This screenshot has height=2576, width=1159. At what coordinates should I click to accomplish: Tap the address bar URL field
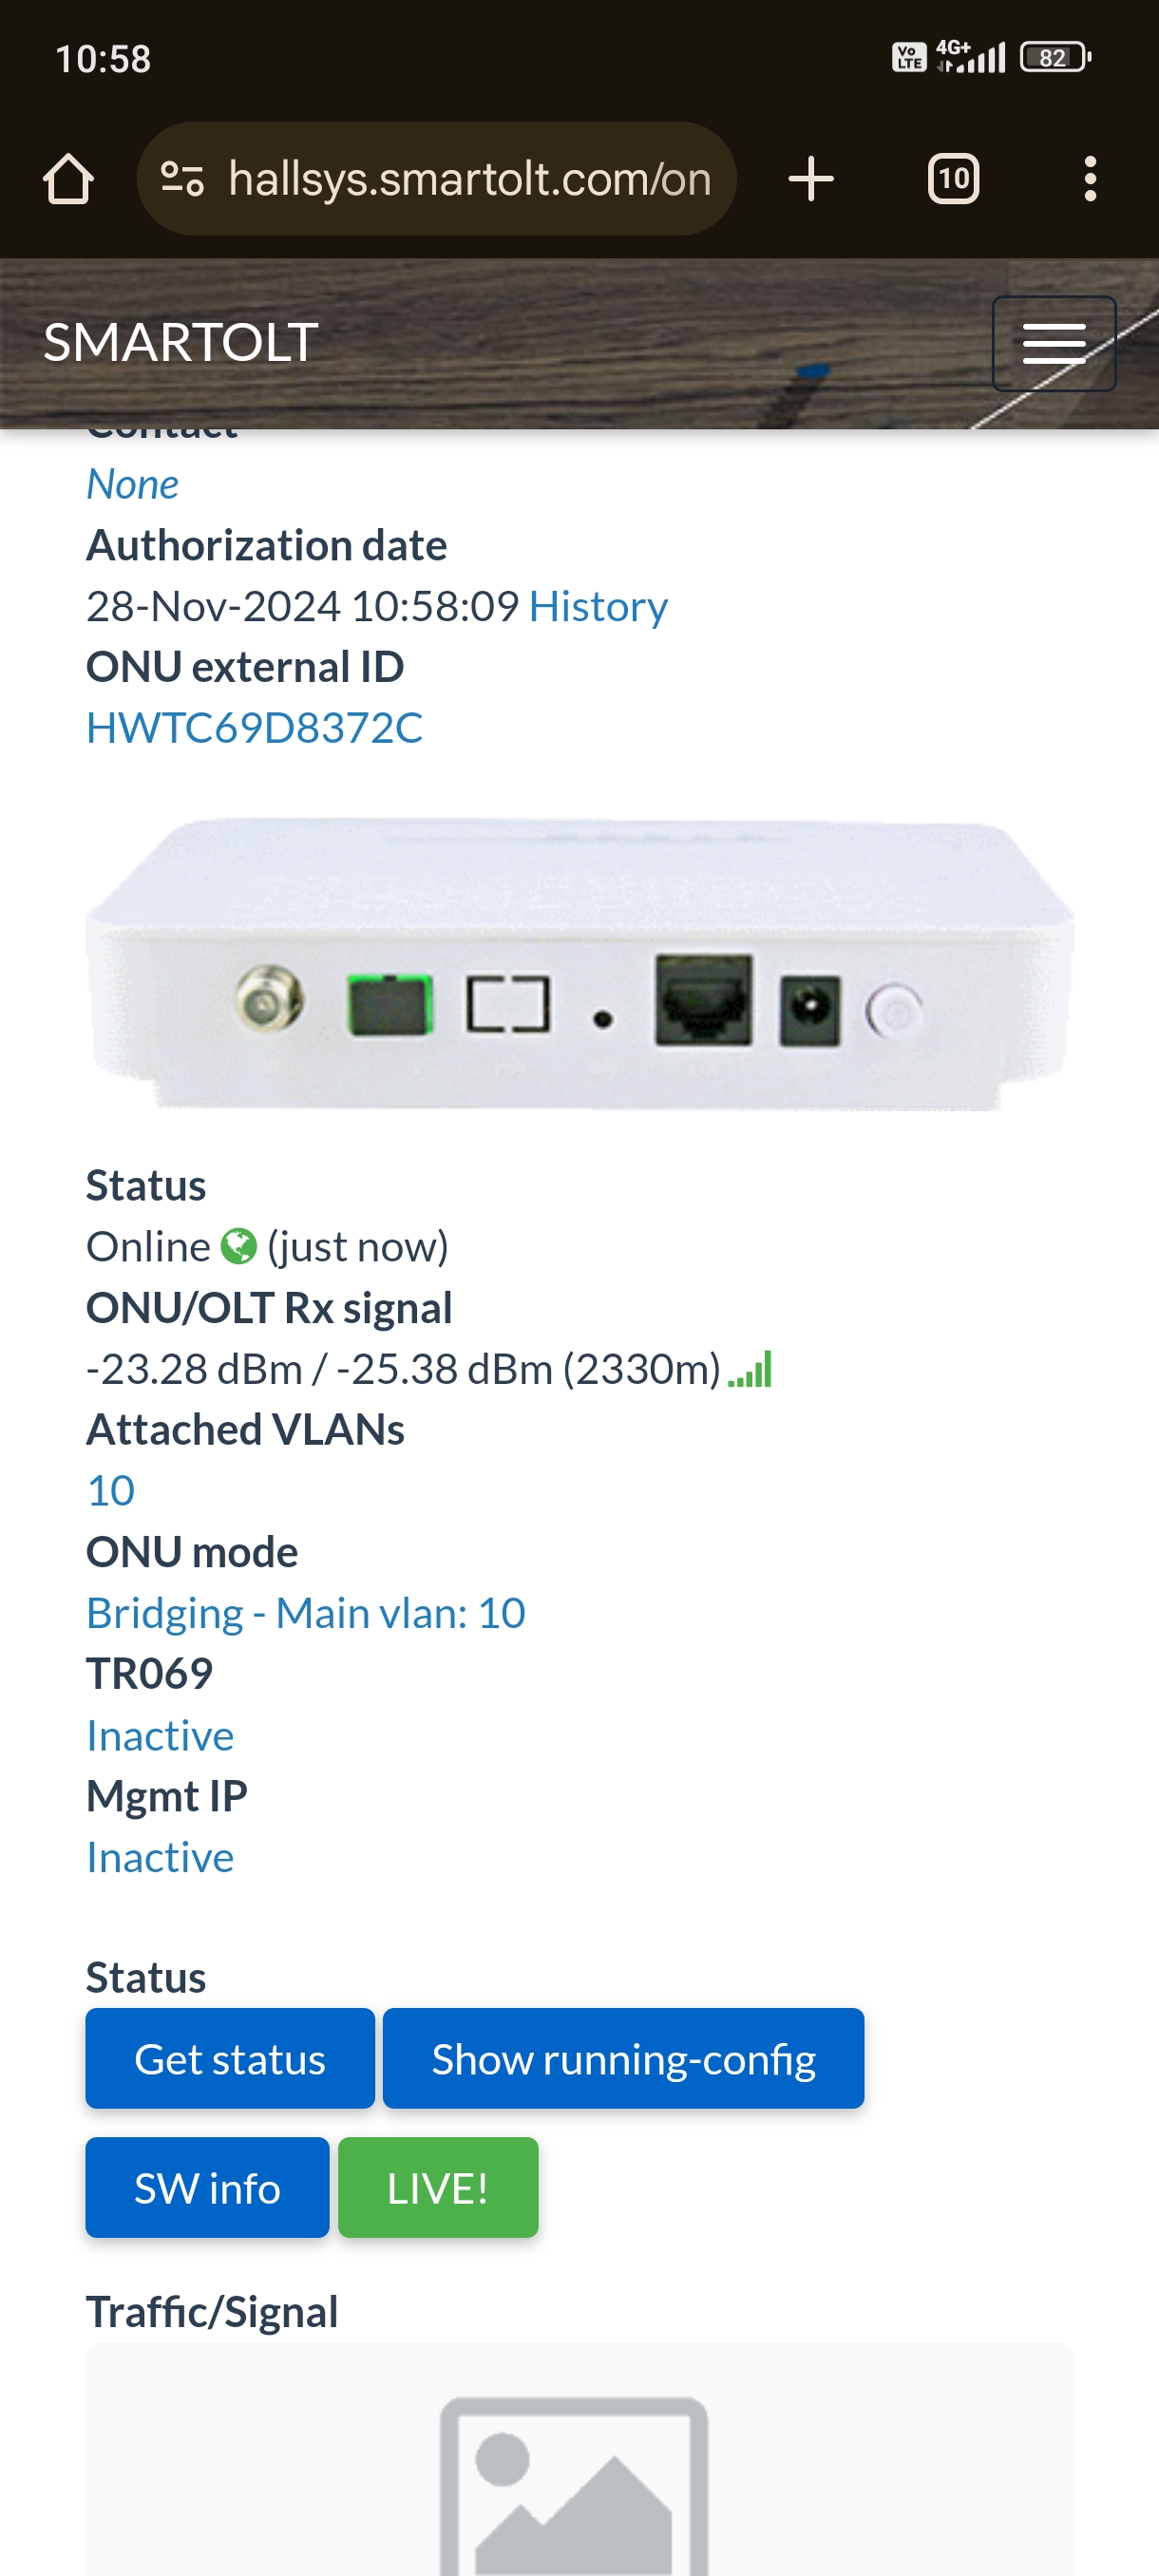(469, 179)
